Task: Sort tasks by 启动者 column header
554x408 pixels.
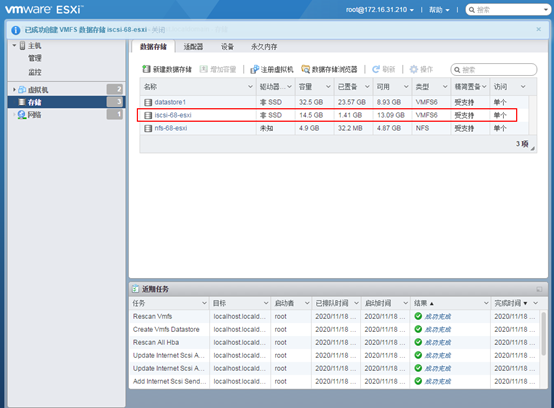Action: click(284, 303)
